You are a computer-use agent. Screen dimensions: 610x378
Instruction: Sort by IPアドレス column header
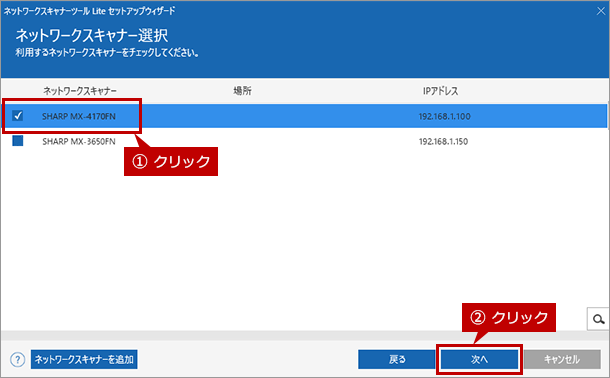tap(440, 91)
